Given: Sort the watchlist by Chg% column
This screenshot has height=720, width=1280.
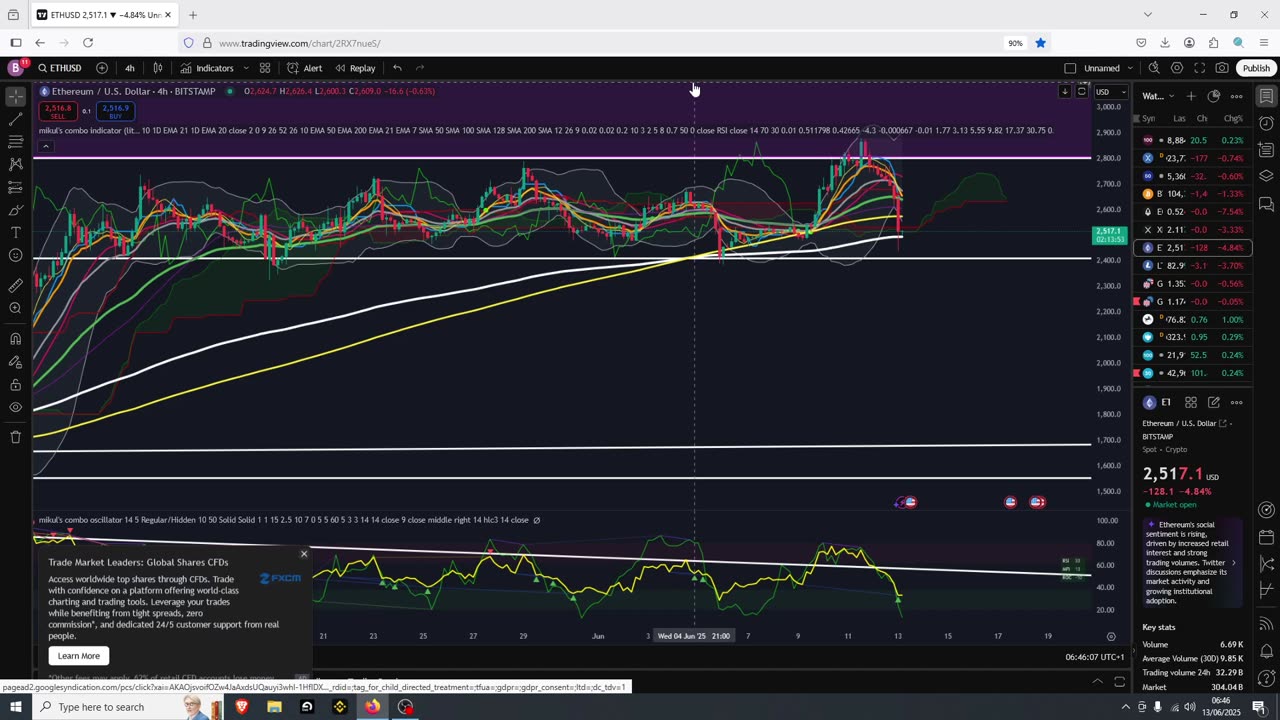Looking at the screenshot, I should click(x=1233, y=119).
